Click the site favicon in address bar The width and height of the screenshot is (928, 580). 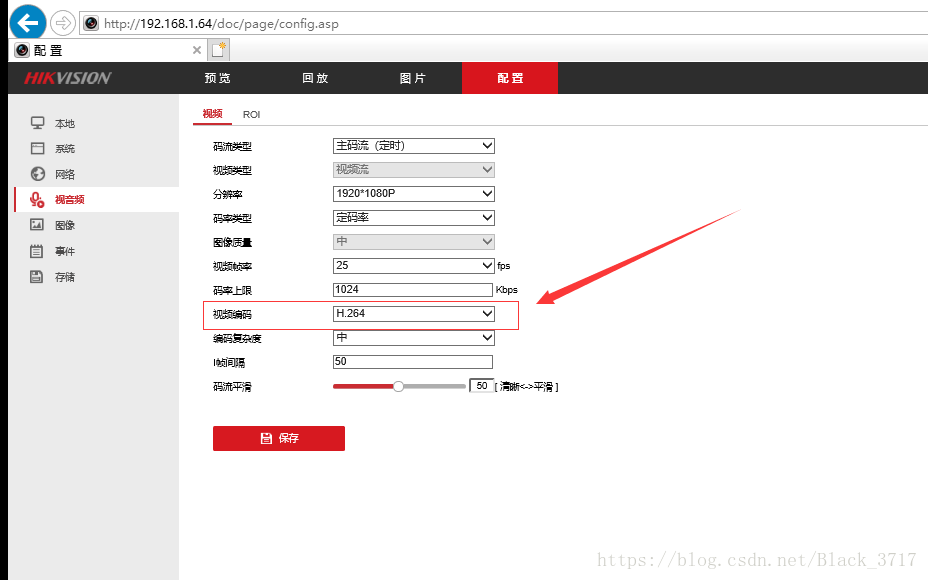click(91, 23)
